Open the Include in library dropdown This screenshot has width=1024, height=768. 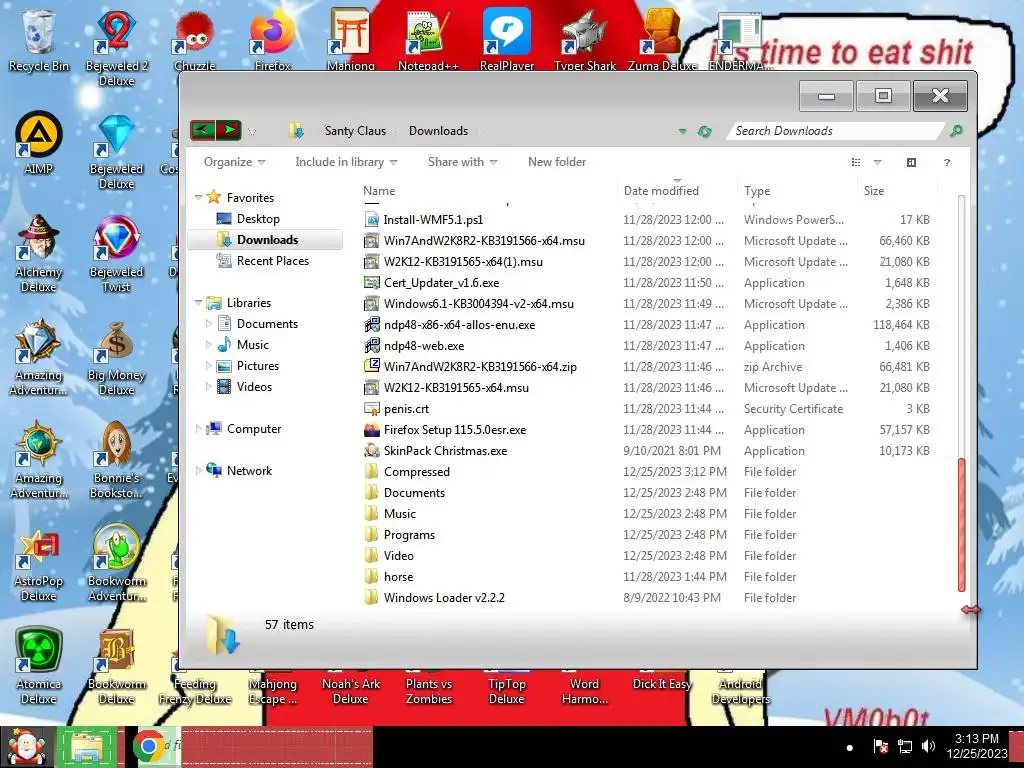pos(346,162)
